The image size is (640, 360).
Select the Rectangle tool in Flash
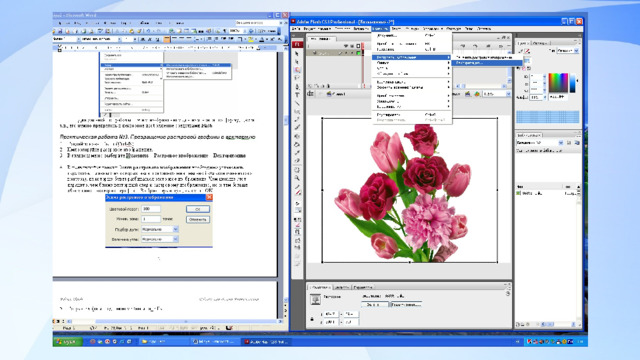click(x=297, y=111)
